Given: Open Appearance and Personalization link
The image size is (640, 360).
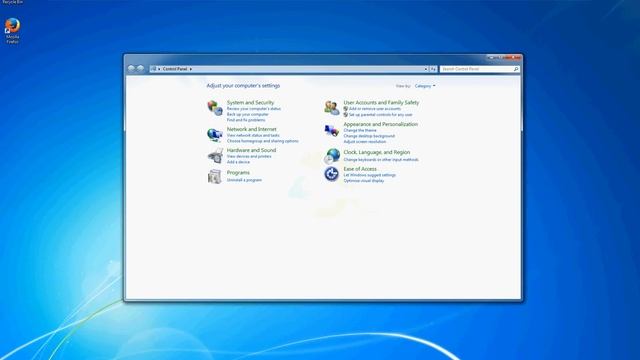Looking at the screenshot, I should click(x=380, y=124).
